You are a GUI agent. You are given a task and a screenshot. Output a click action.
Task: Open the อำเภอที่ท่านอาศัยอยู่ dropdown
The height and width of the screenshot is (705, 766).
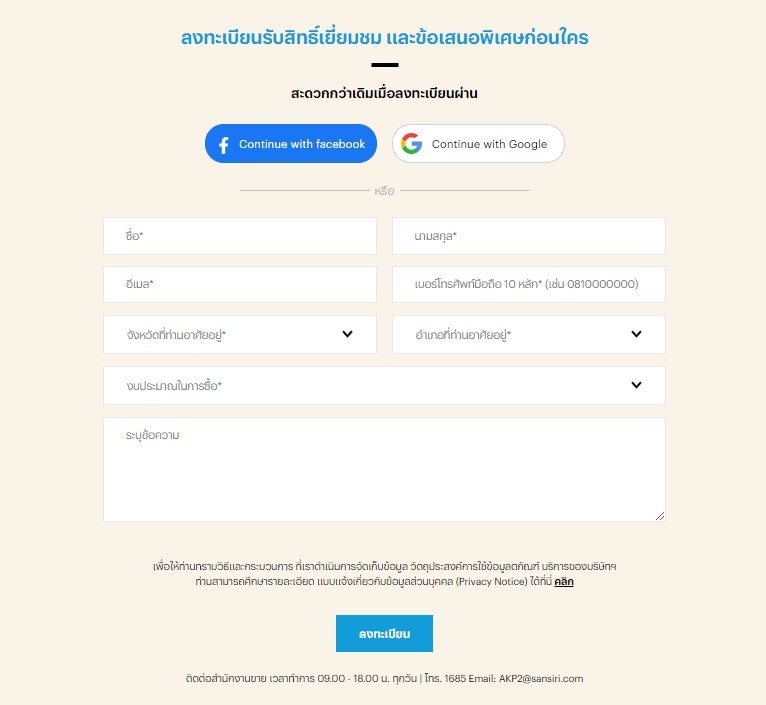(529, 335)
